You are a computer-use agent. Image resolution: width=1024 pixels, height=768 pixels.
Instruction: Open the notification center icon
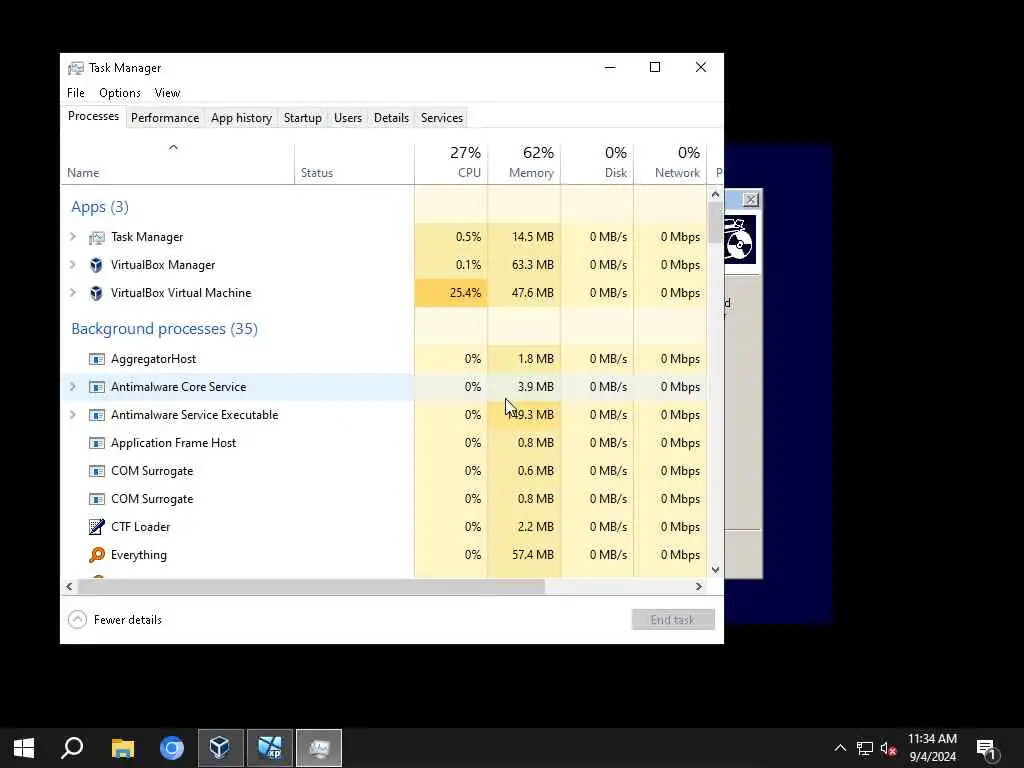(987, 749)
